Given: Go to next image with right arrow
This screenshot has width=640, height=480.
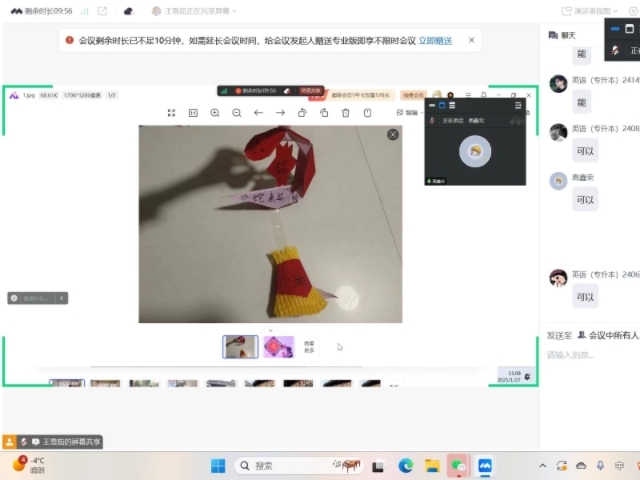Looking at the screenshot, I should (280, 113).
